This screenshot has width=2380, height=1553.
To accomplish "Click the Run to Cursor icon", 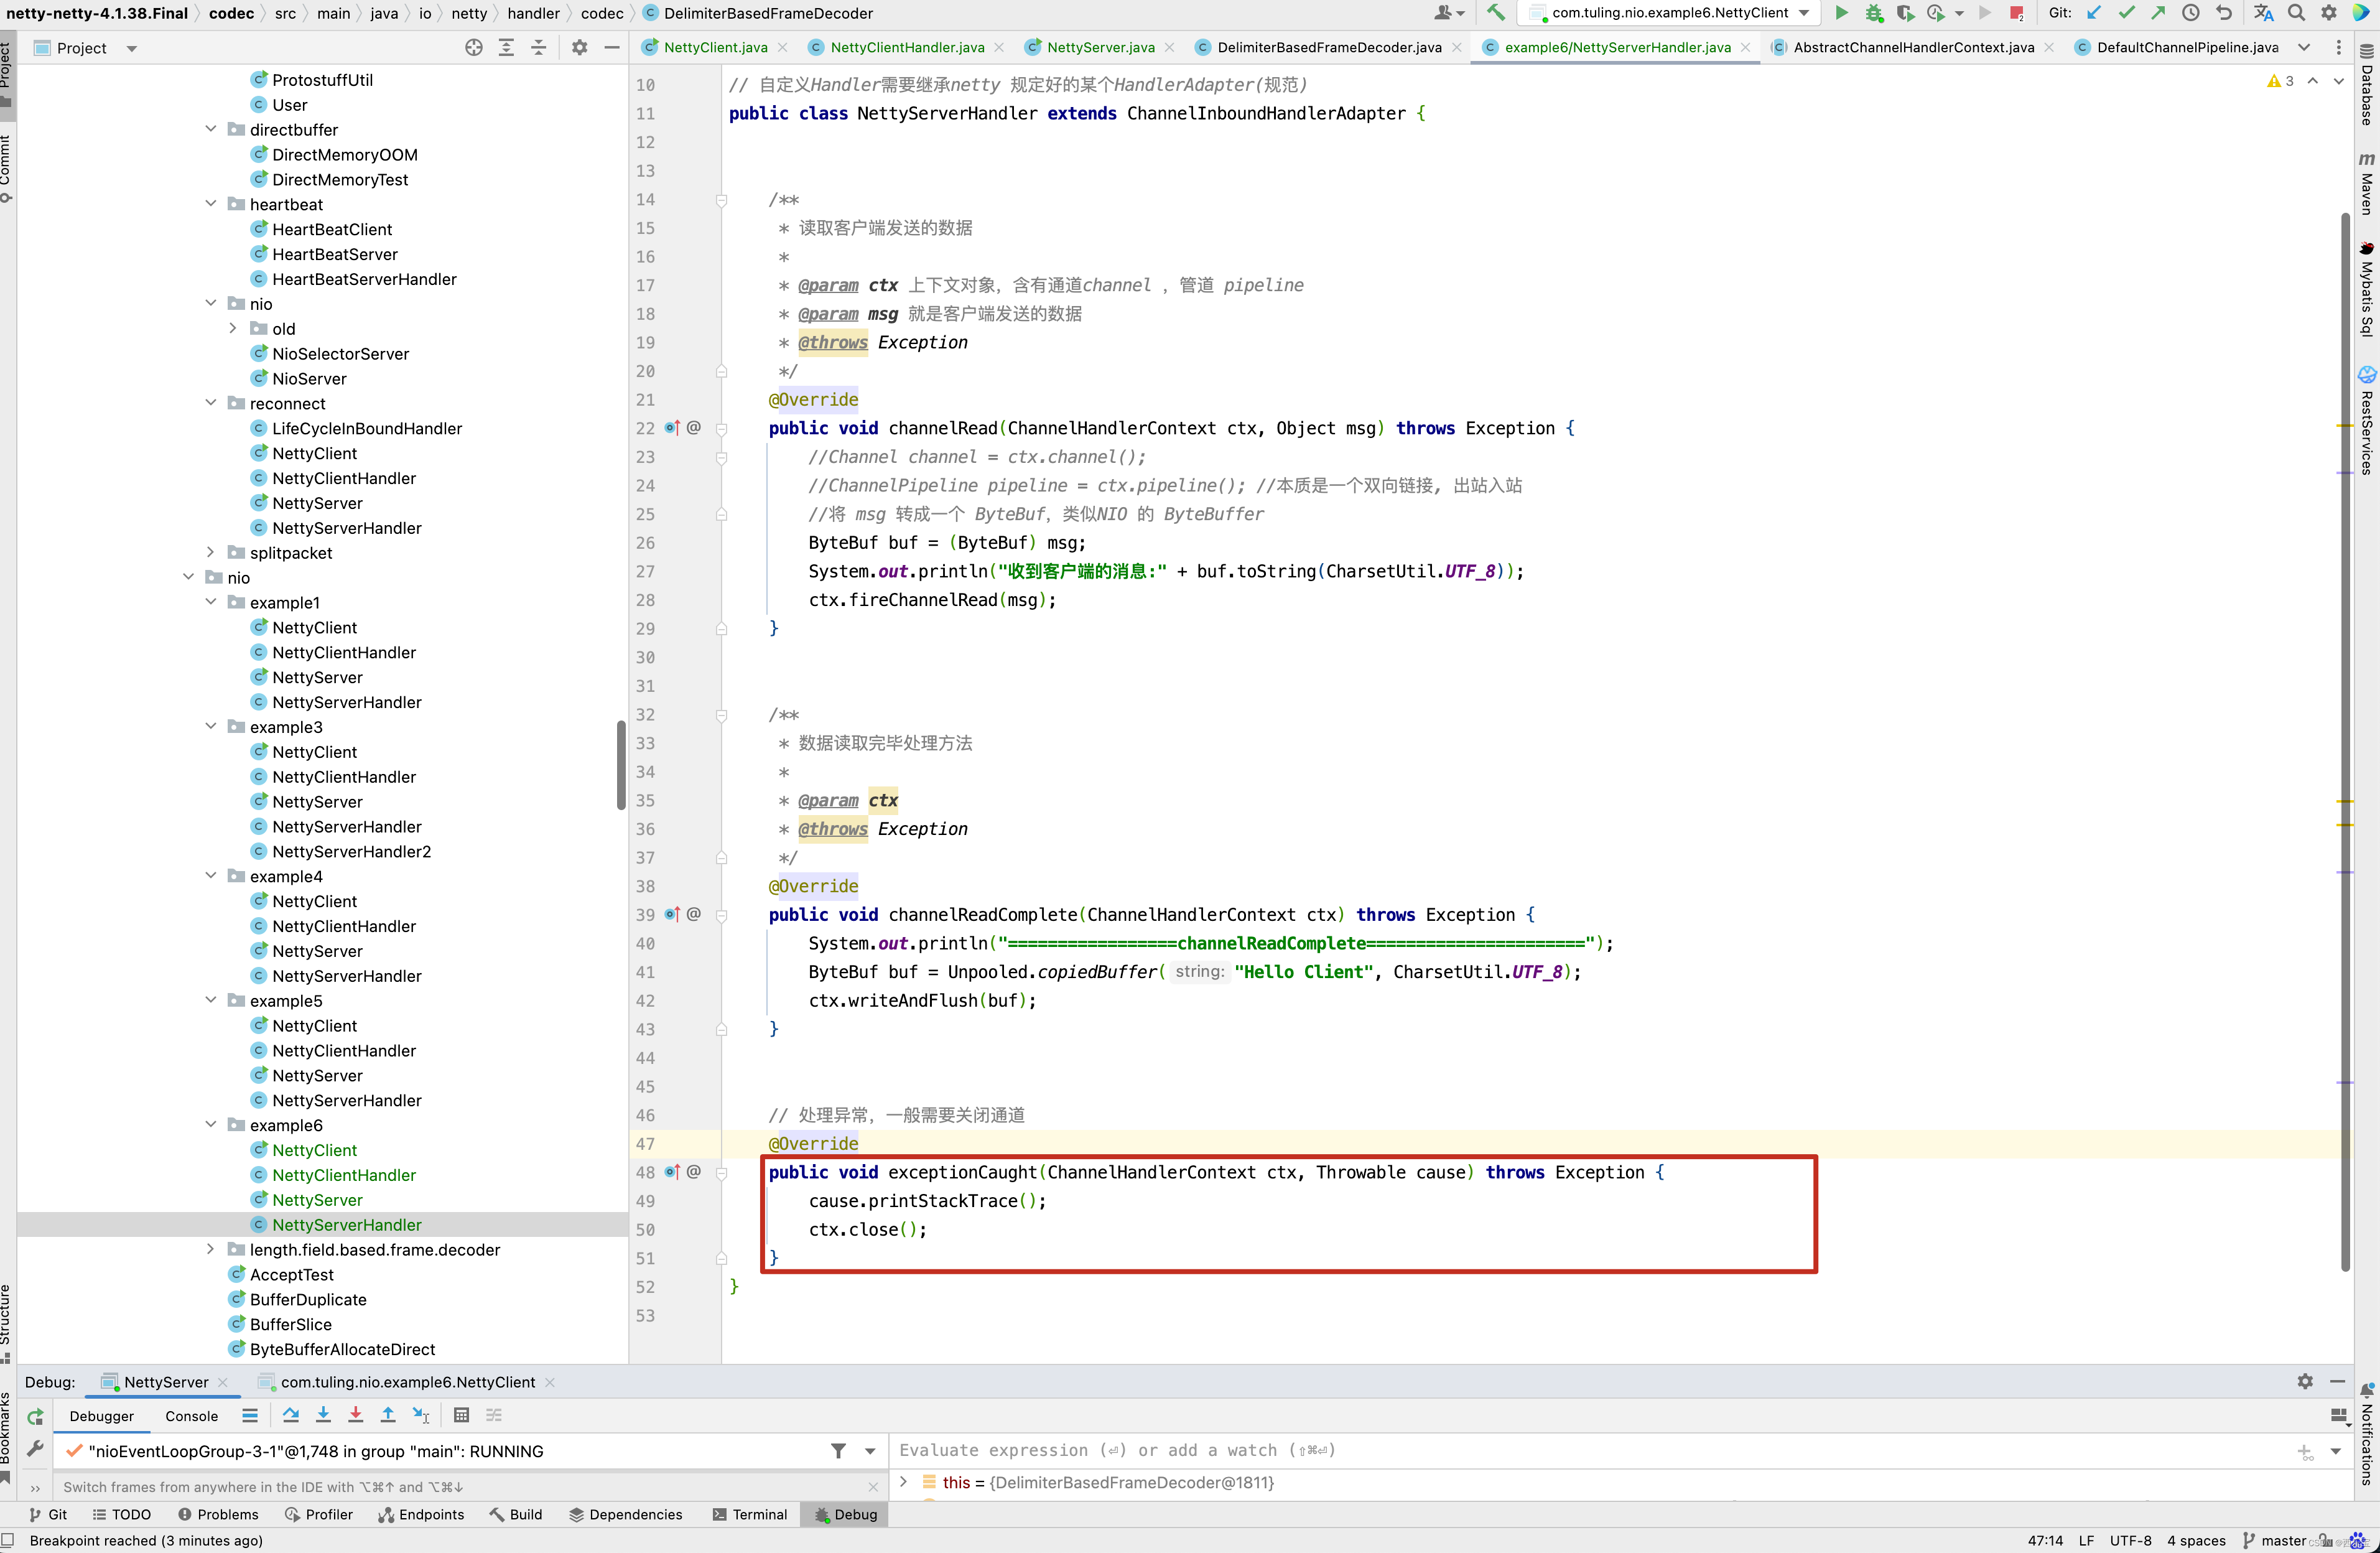I will tap(421, 1415).
